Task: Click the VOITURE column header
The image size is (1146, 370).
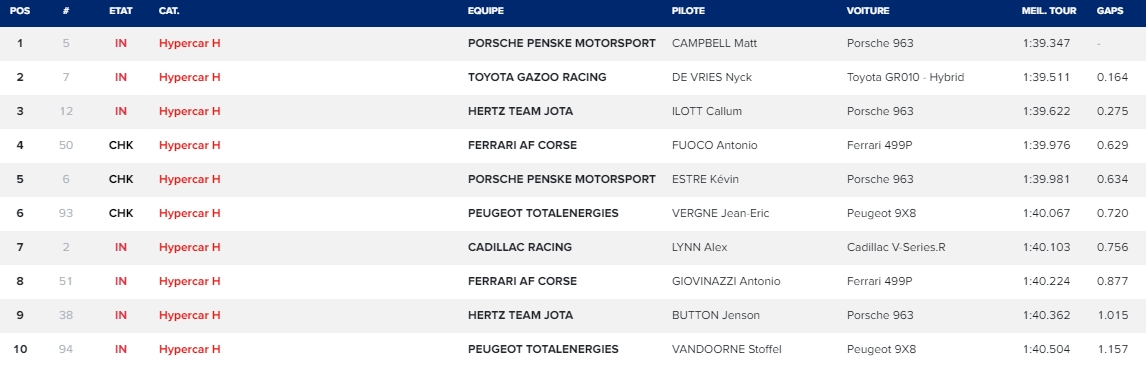Action: click(868, 11)
